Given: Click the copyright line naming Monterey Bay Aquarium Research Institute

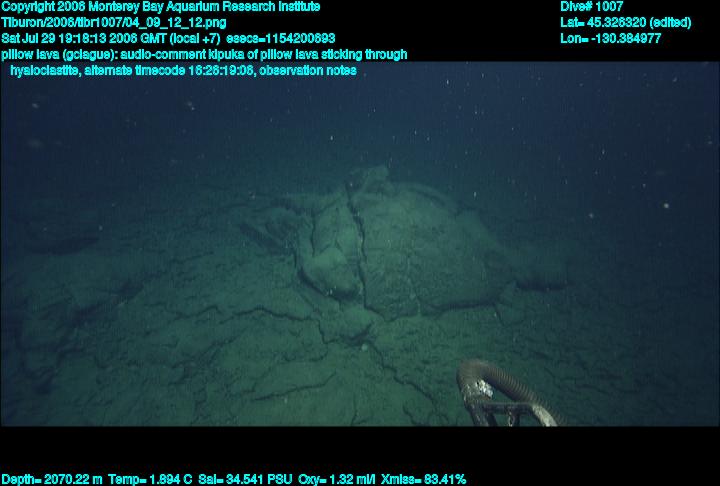Looking at the screenshot, I should click(x=161, y=7).
